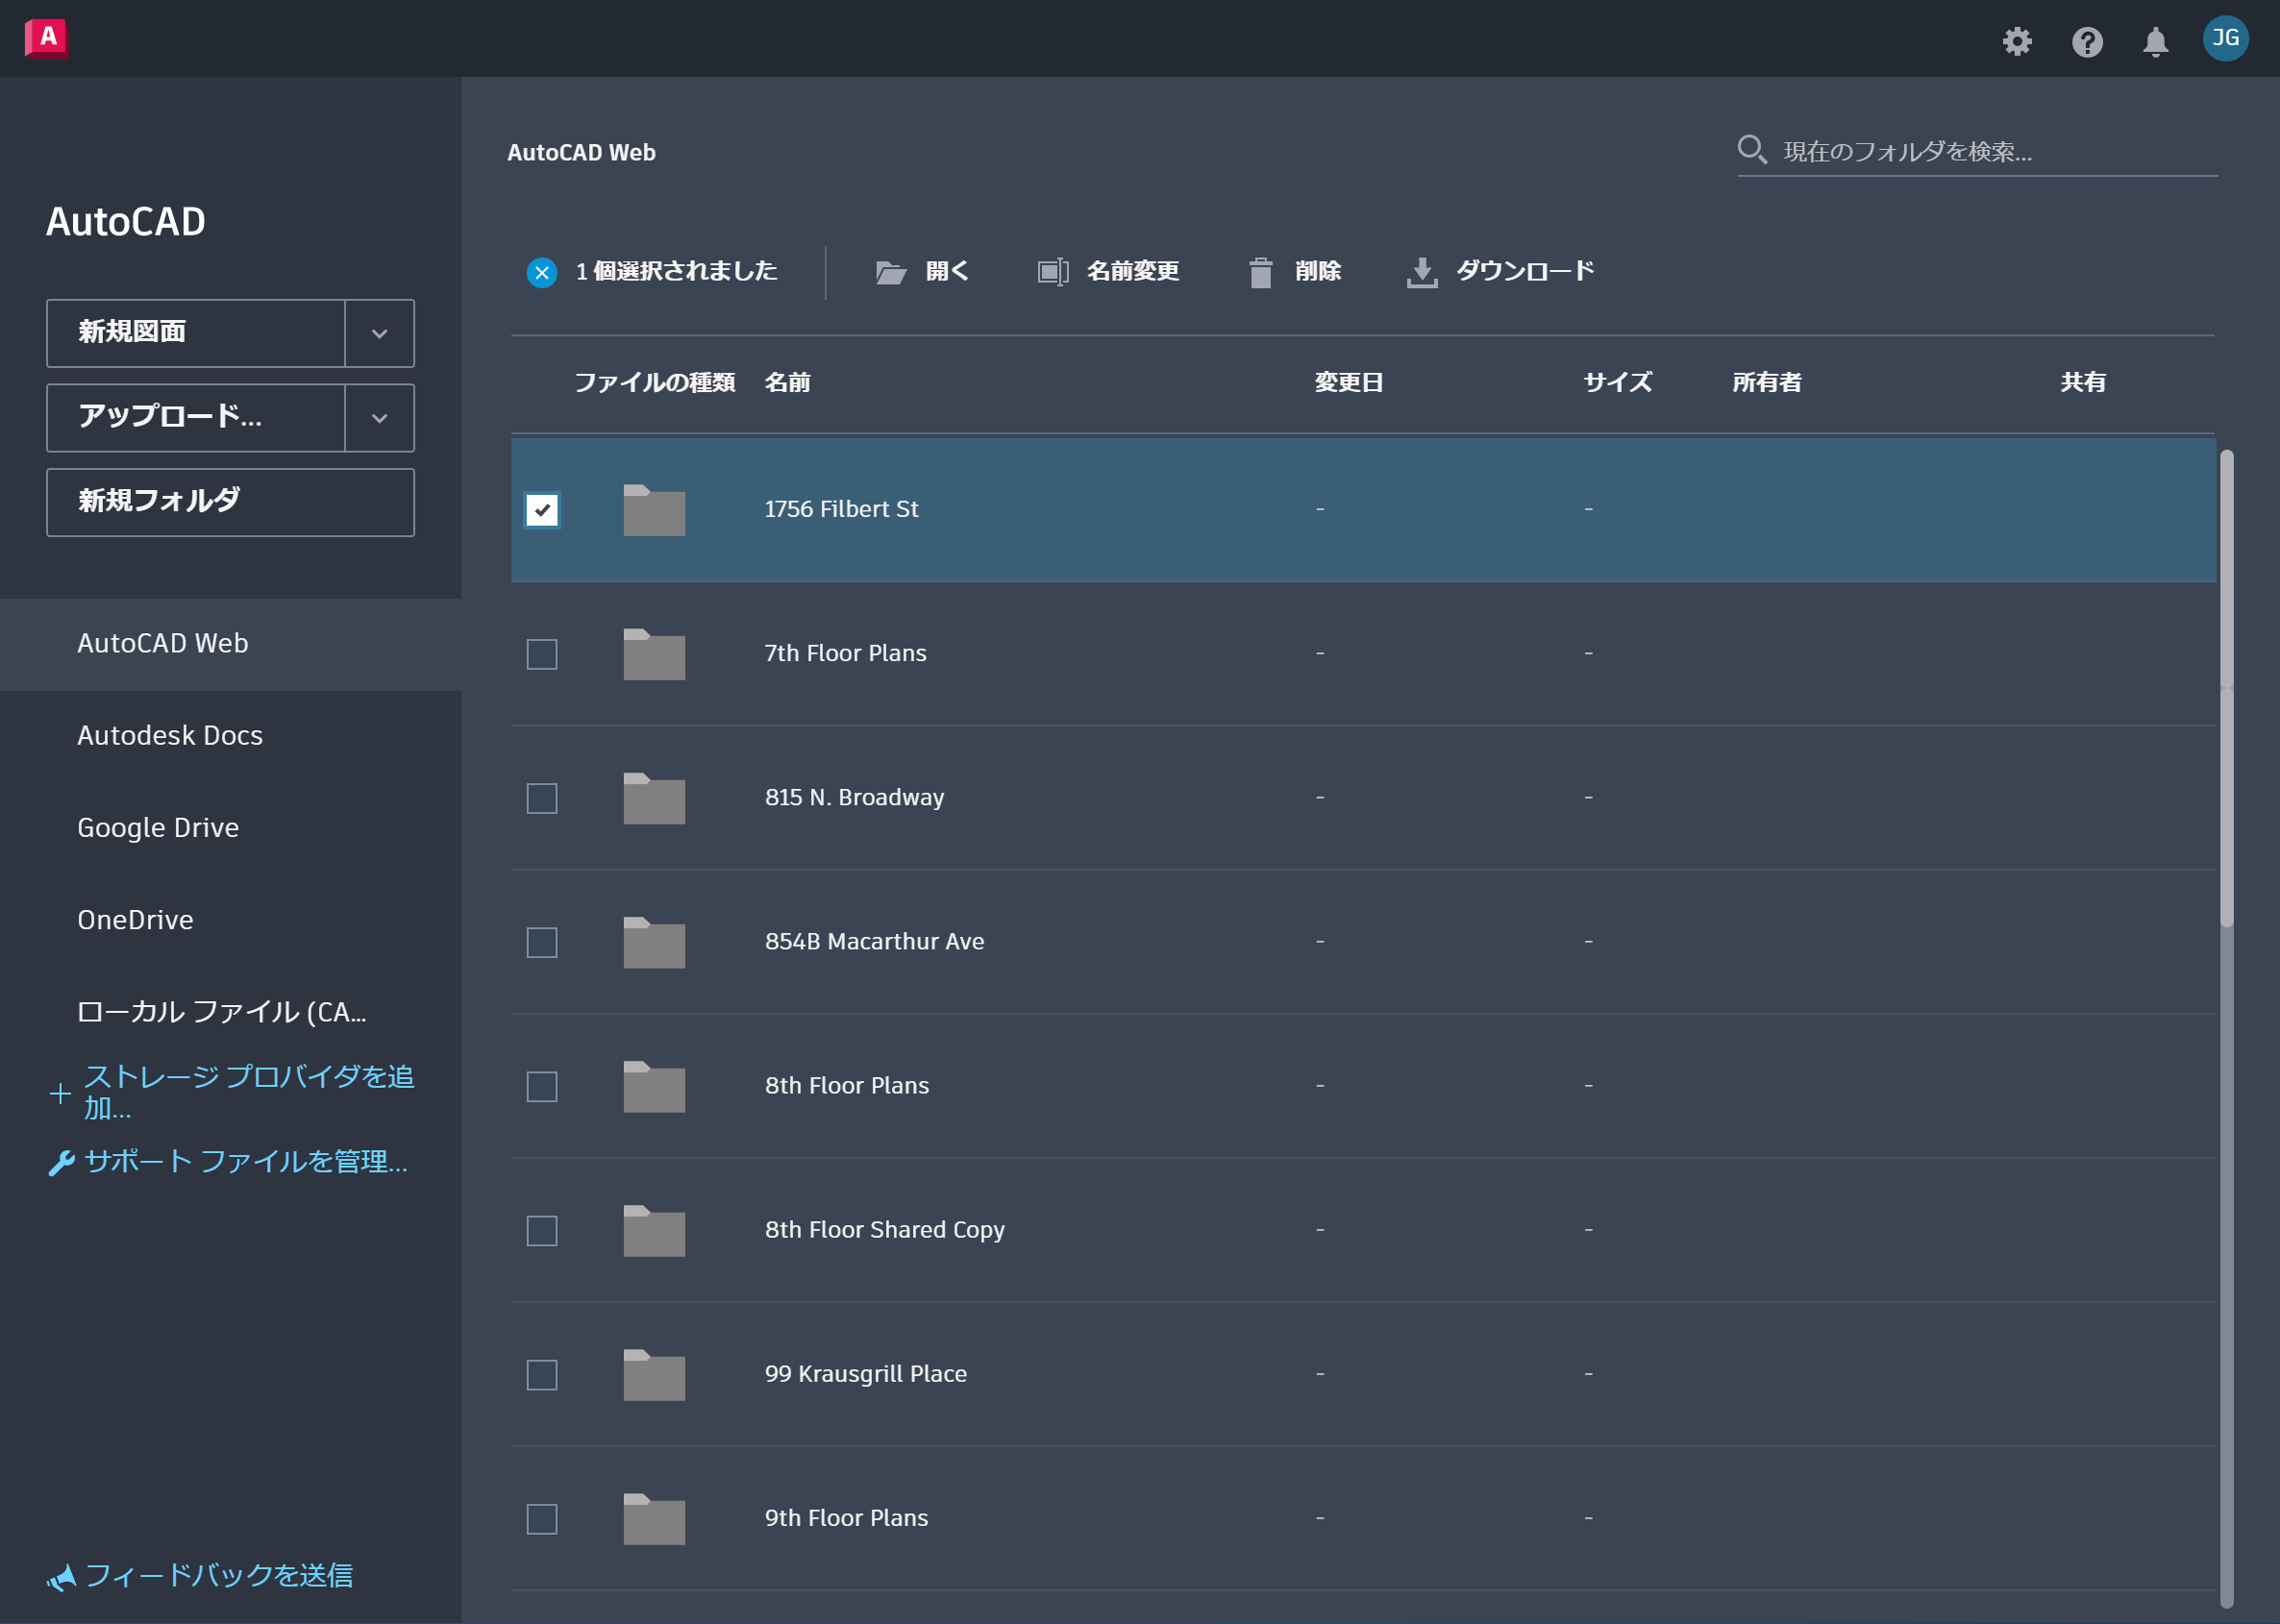
Task: Click folder icon of 99 Krausgrill Place
Action: 654,1374
